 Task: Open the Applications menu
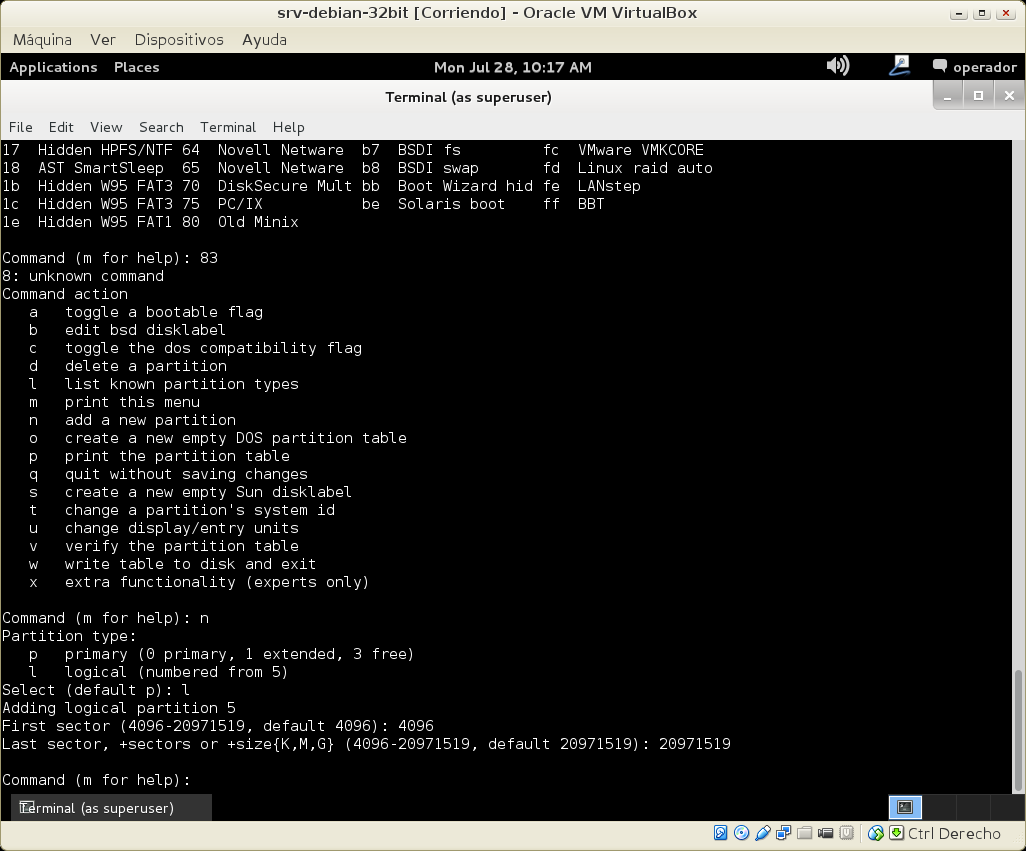coord(53,67)
